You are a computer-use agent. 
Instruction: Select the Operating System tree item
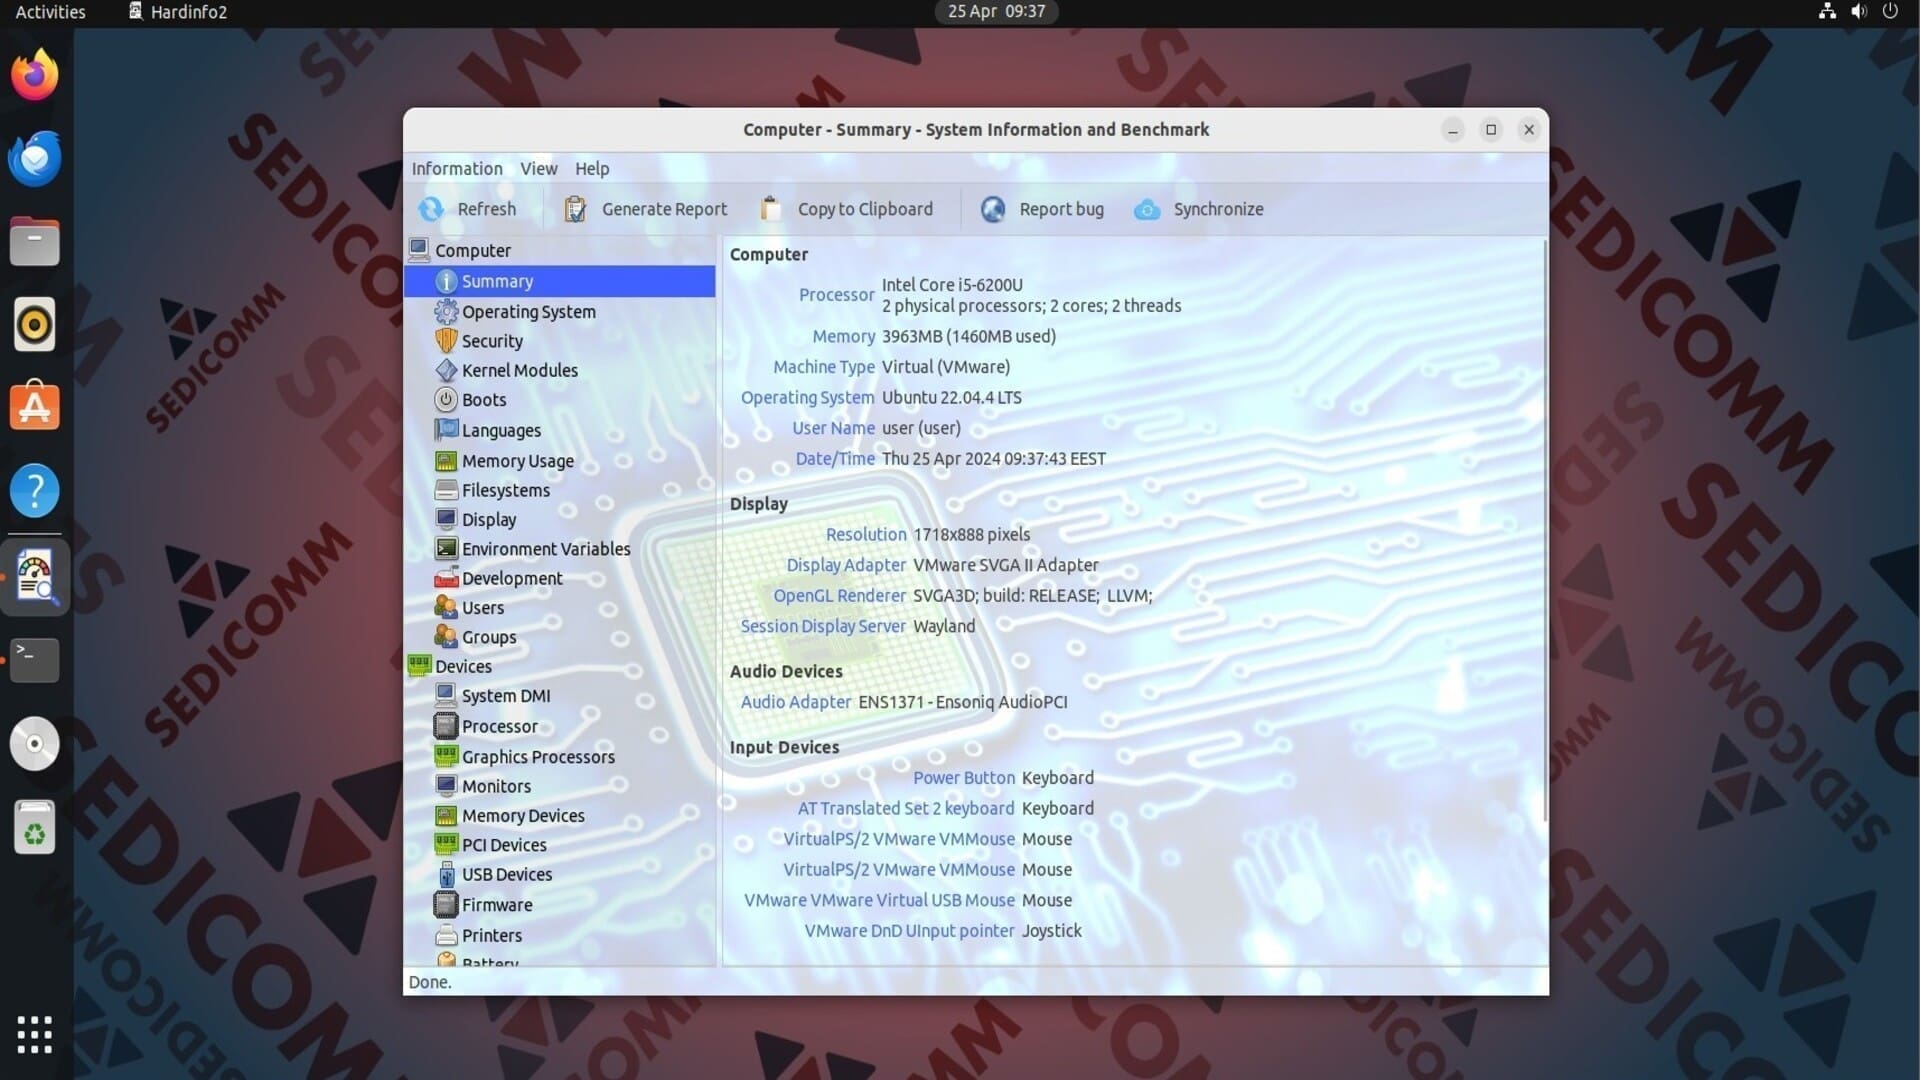tap(528, 312)
